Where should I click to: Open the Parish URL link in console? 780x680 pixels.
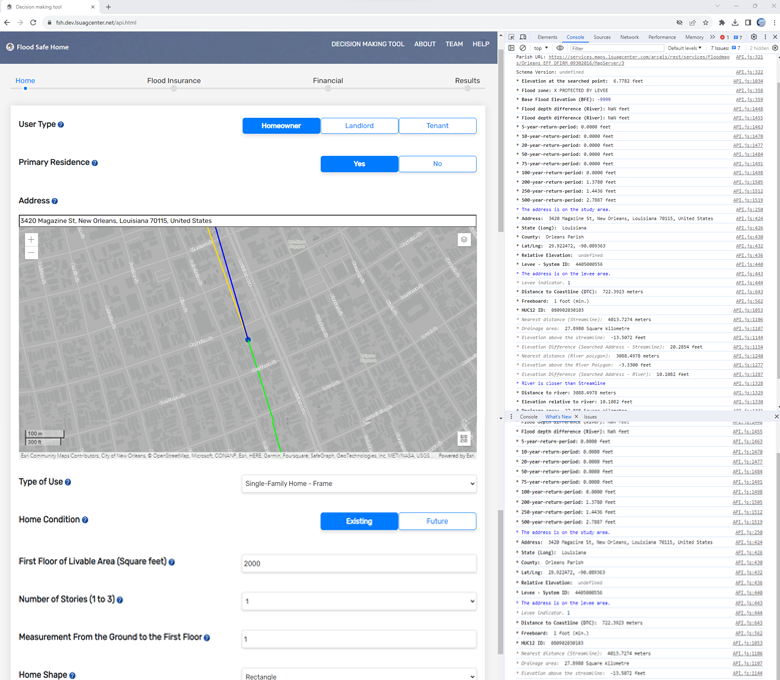point(622,60)
